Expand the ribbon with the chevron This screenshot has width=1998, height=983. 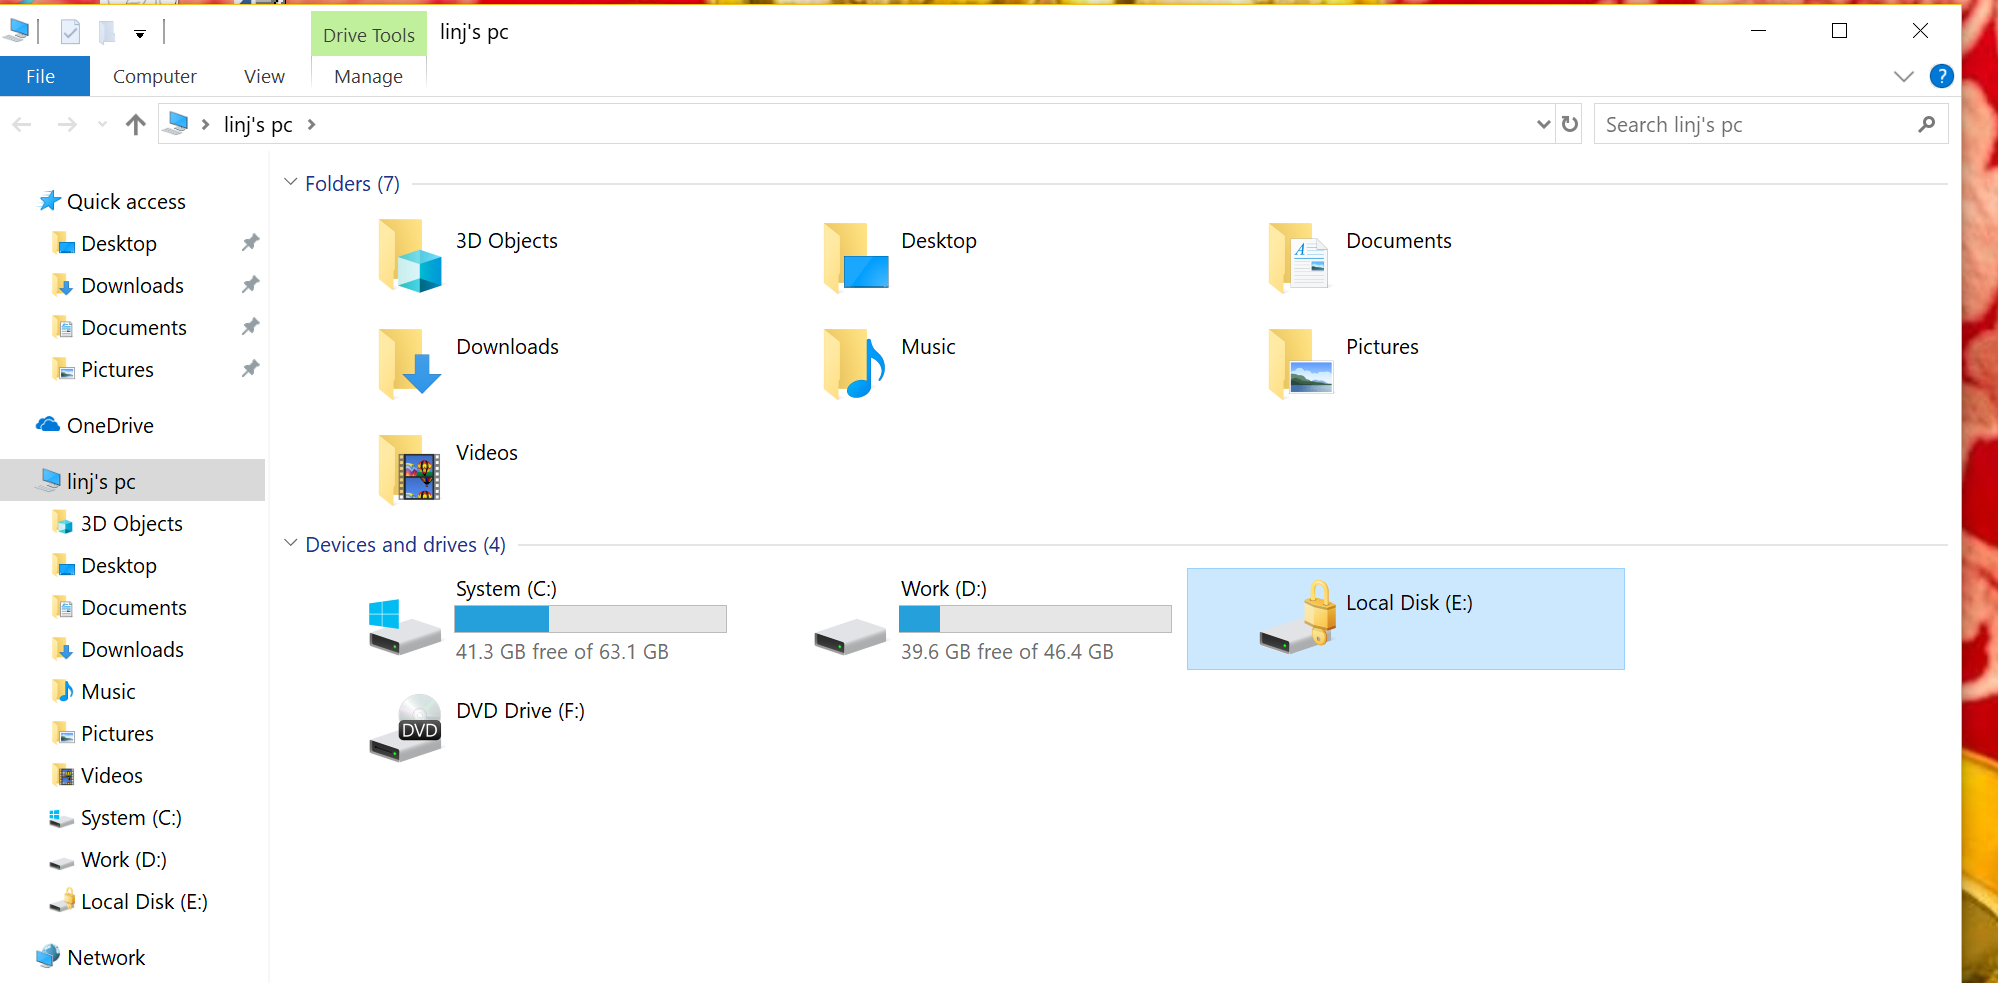click(x=1903, y=76)
